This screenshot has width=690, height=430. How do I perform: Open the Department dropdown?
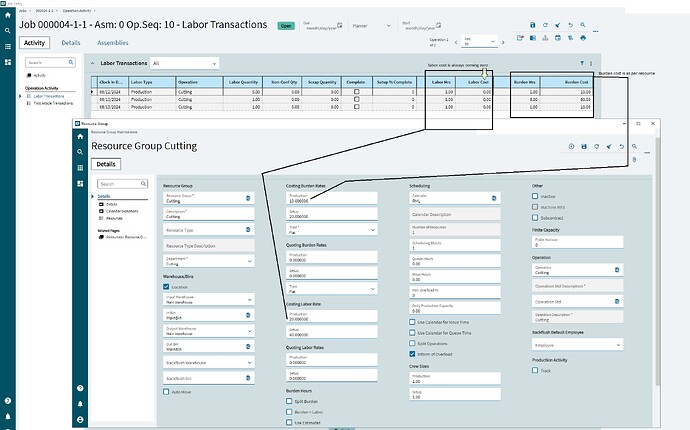point(209,261)
